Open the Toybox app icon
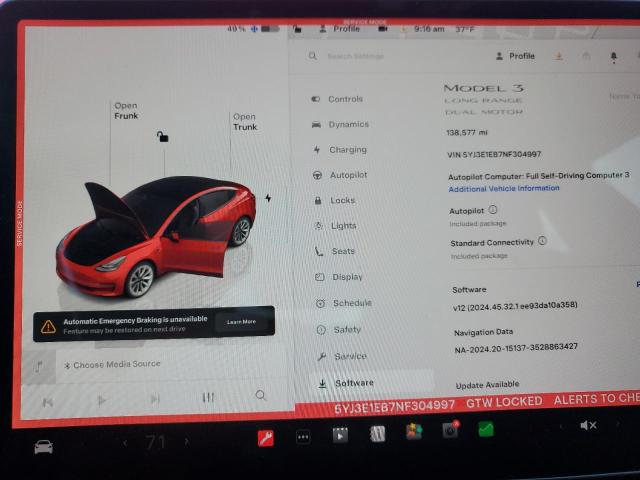 pyautogui.click(x=414, y=431)
